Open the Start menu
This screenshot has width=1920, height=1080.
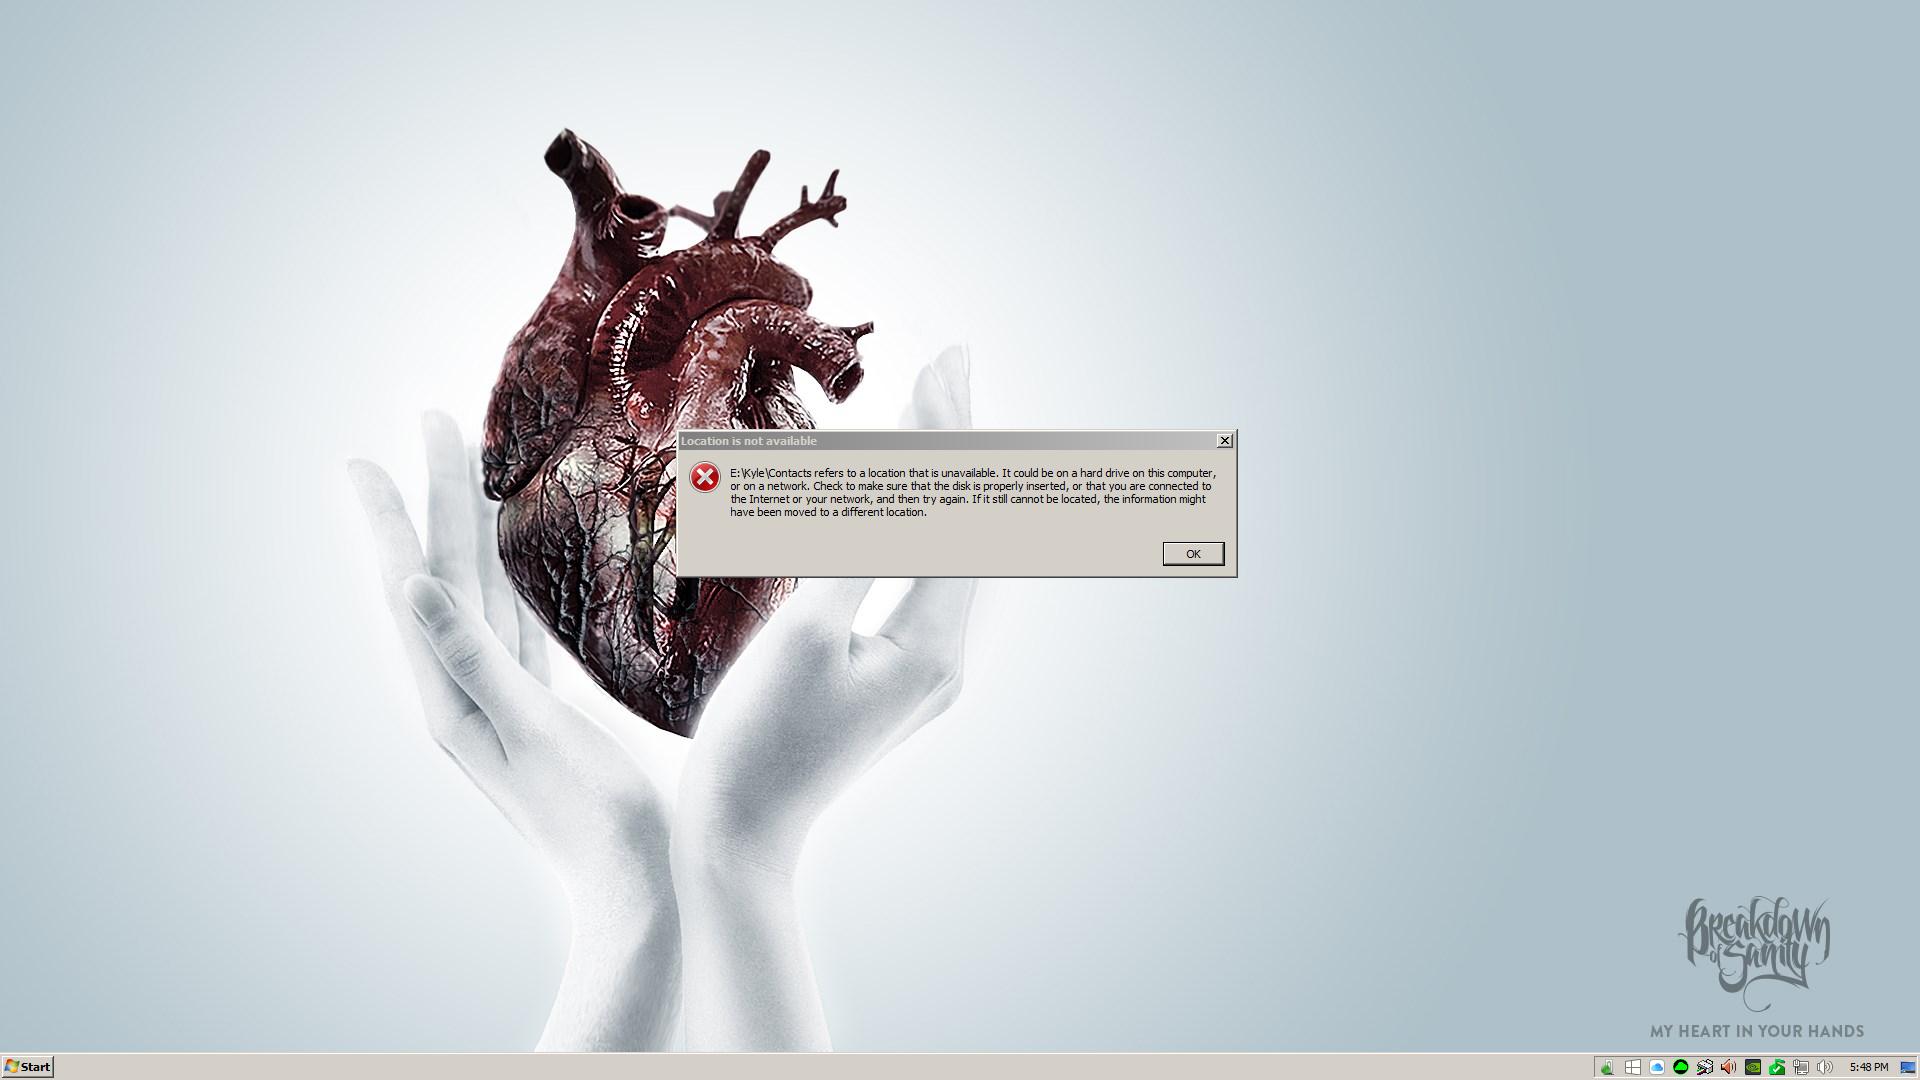27,1067
